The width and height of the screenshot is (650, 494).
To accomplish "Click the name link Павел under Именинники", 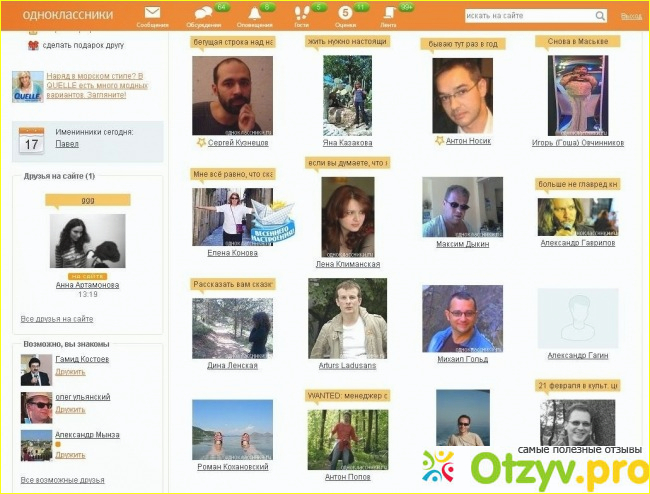I will [66, 144].
